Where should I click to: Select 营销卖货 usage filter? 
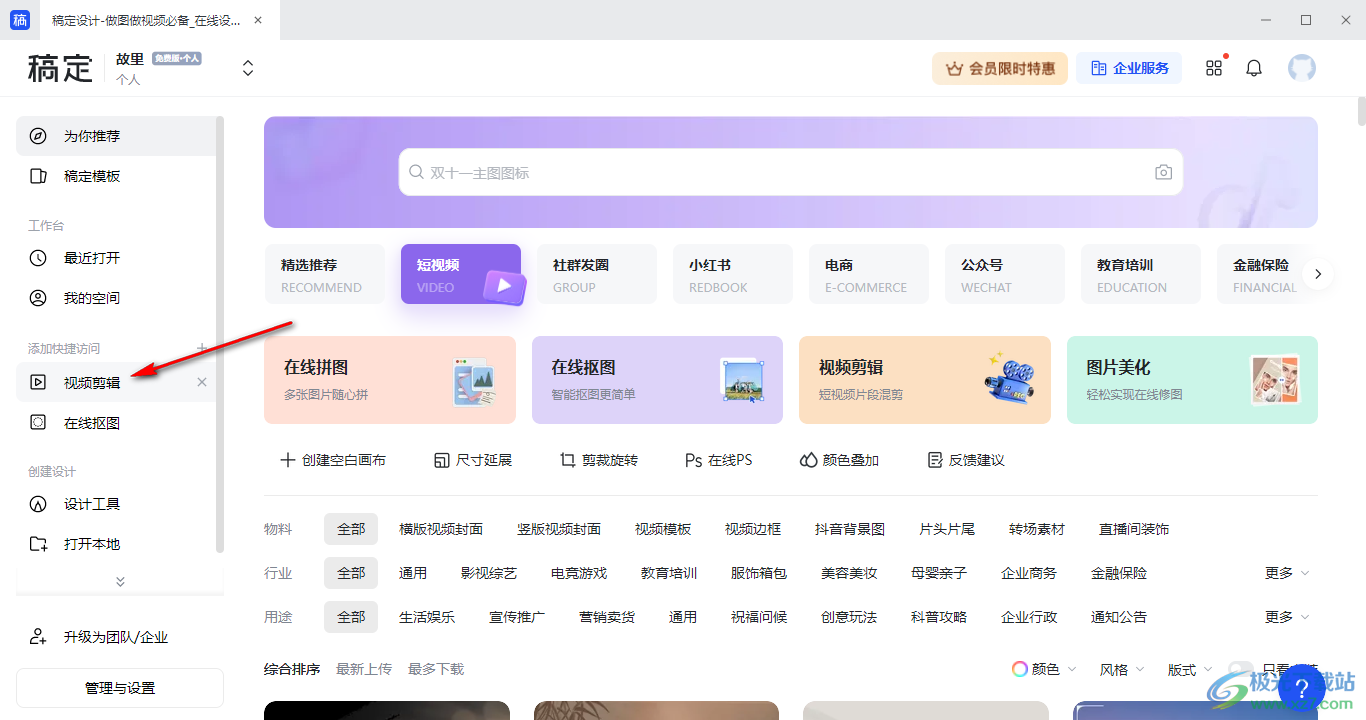(607, 617)
